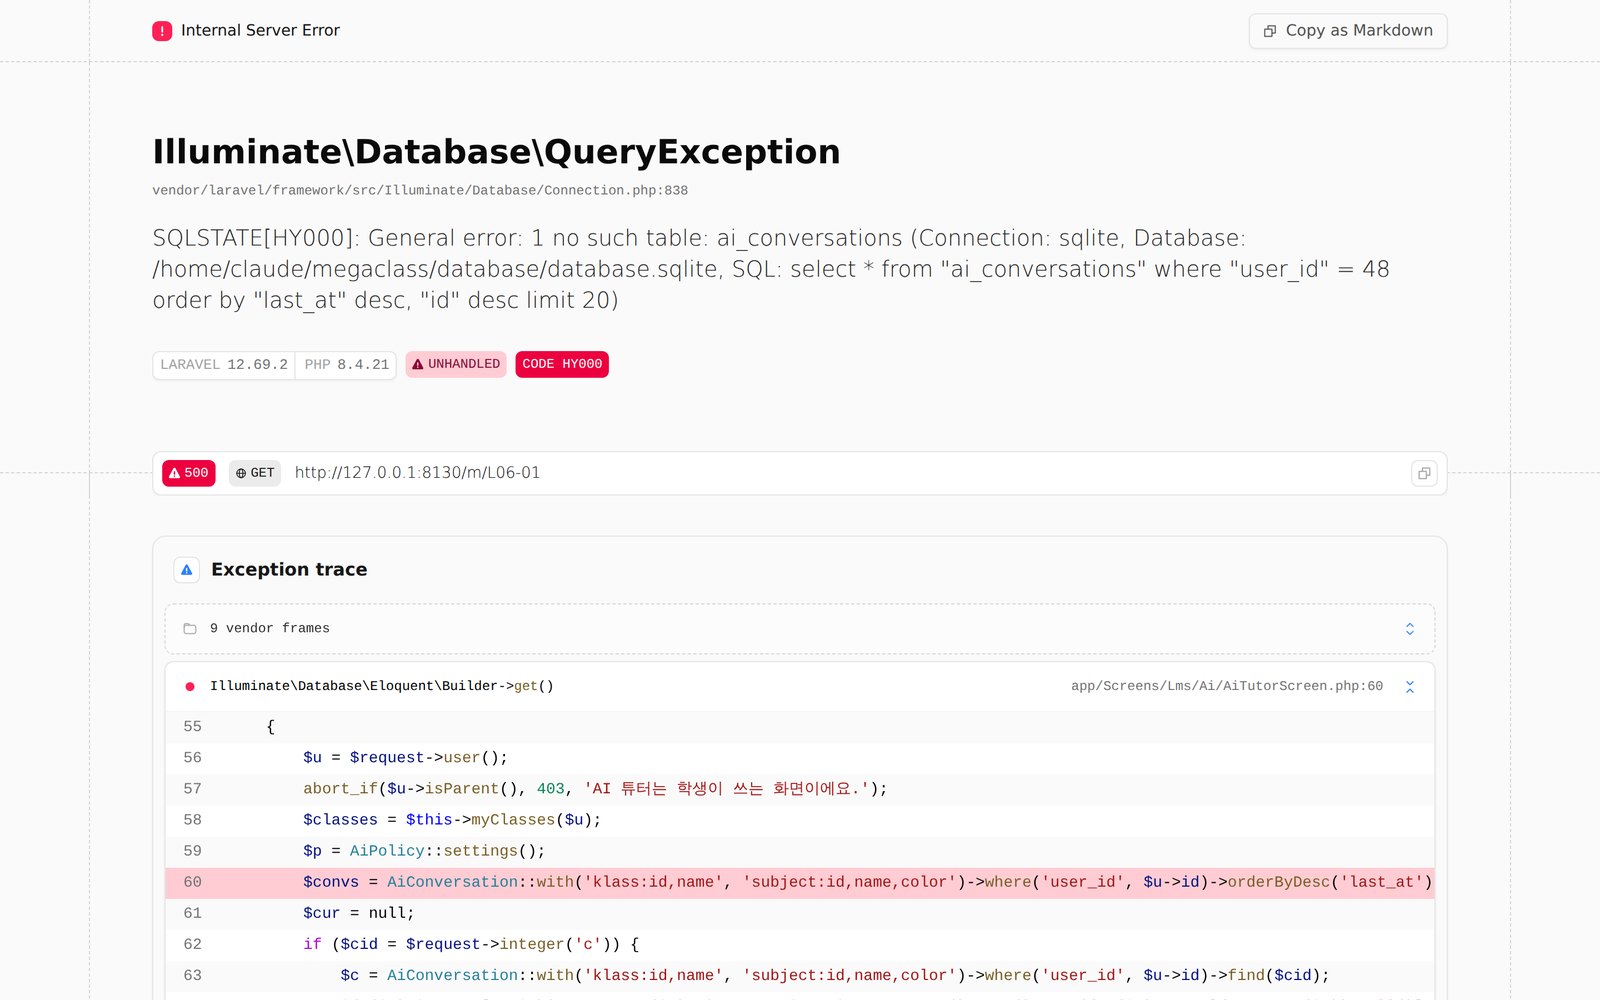The width and height of the screenshot is (1600, 1000).
Task: Open app/Screens/Lms/Ai/AiTutorScreen.php:60 file link
Action: coord(1227,686)
